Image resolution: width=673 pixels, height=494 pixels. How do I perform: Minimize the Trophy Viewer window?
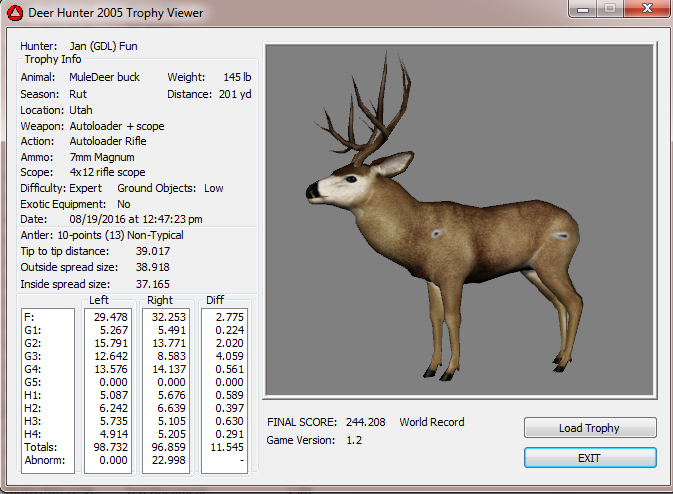583,12
